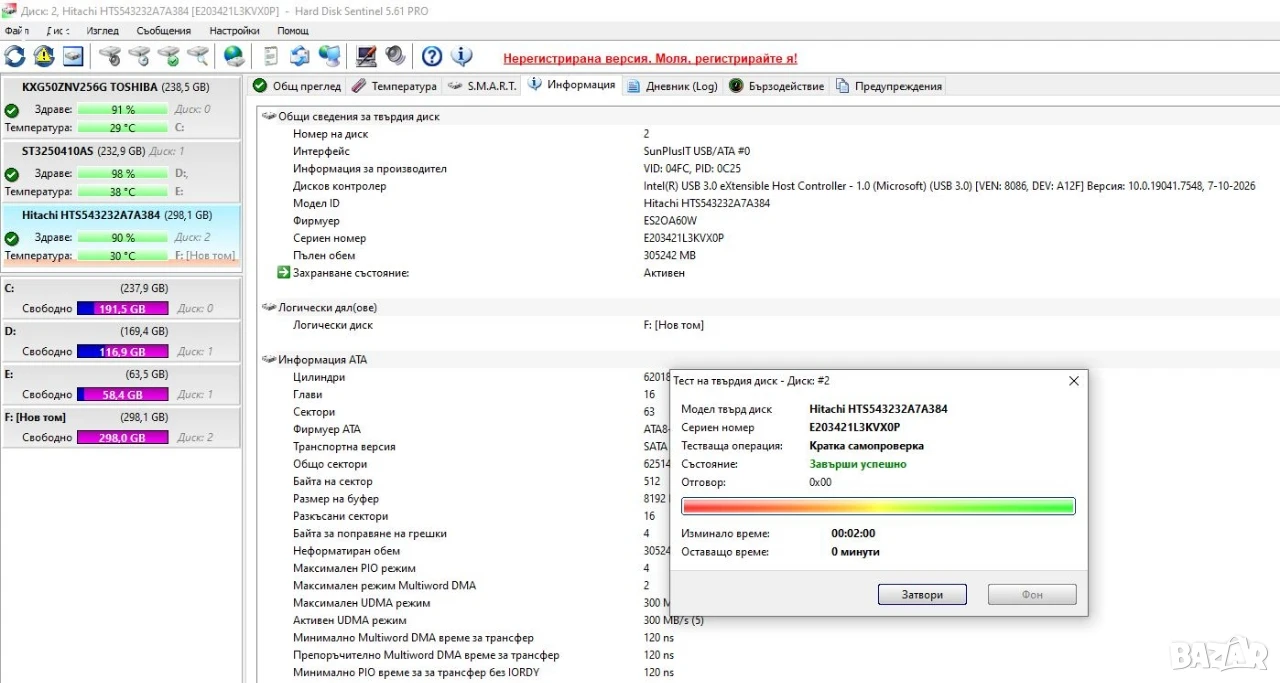Viewport: 1280px width, 683px height.
Task: Open help via the question mark icon
Action: pyautogui.click(x=432, y=56)
